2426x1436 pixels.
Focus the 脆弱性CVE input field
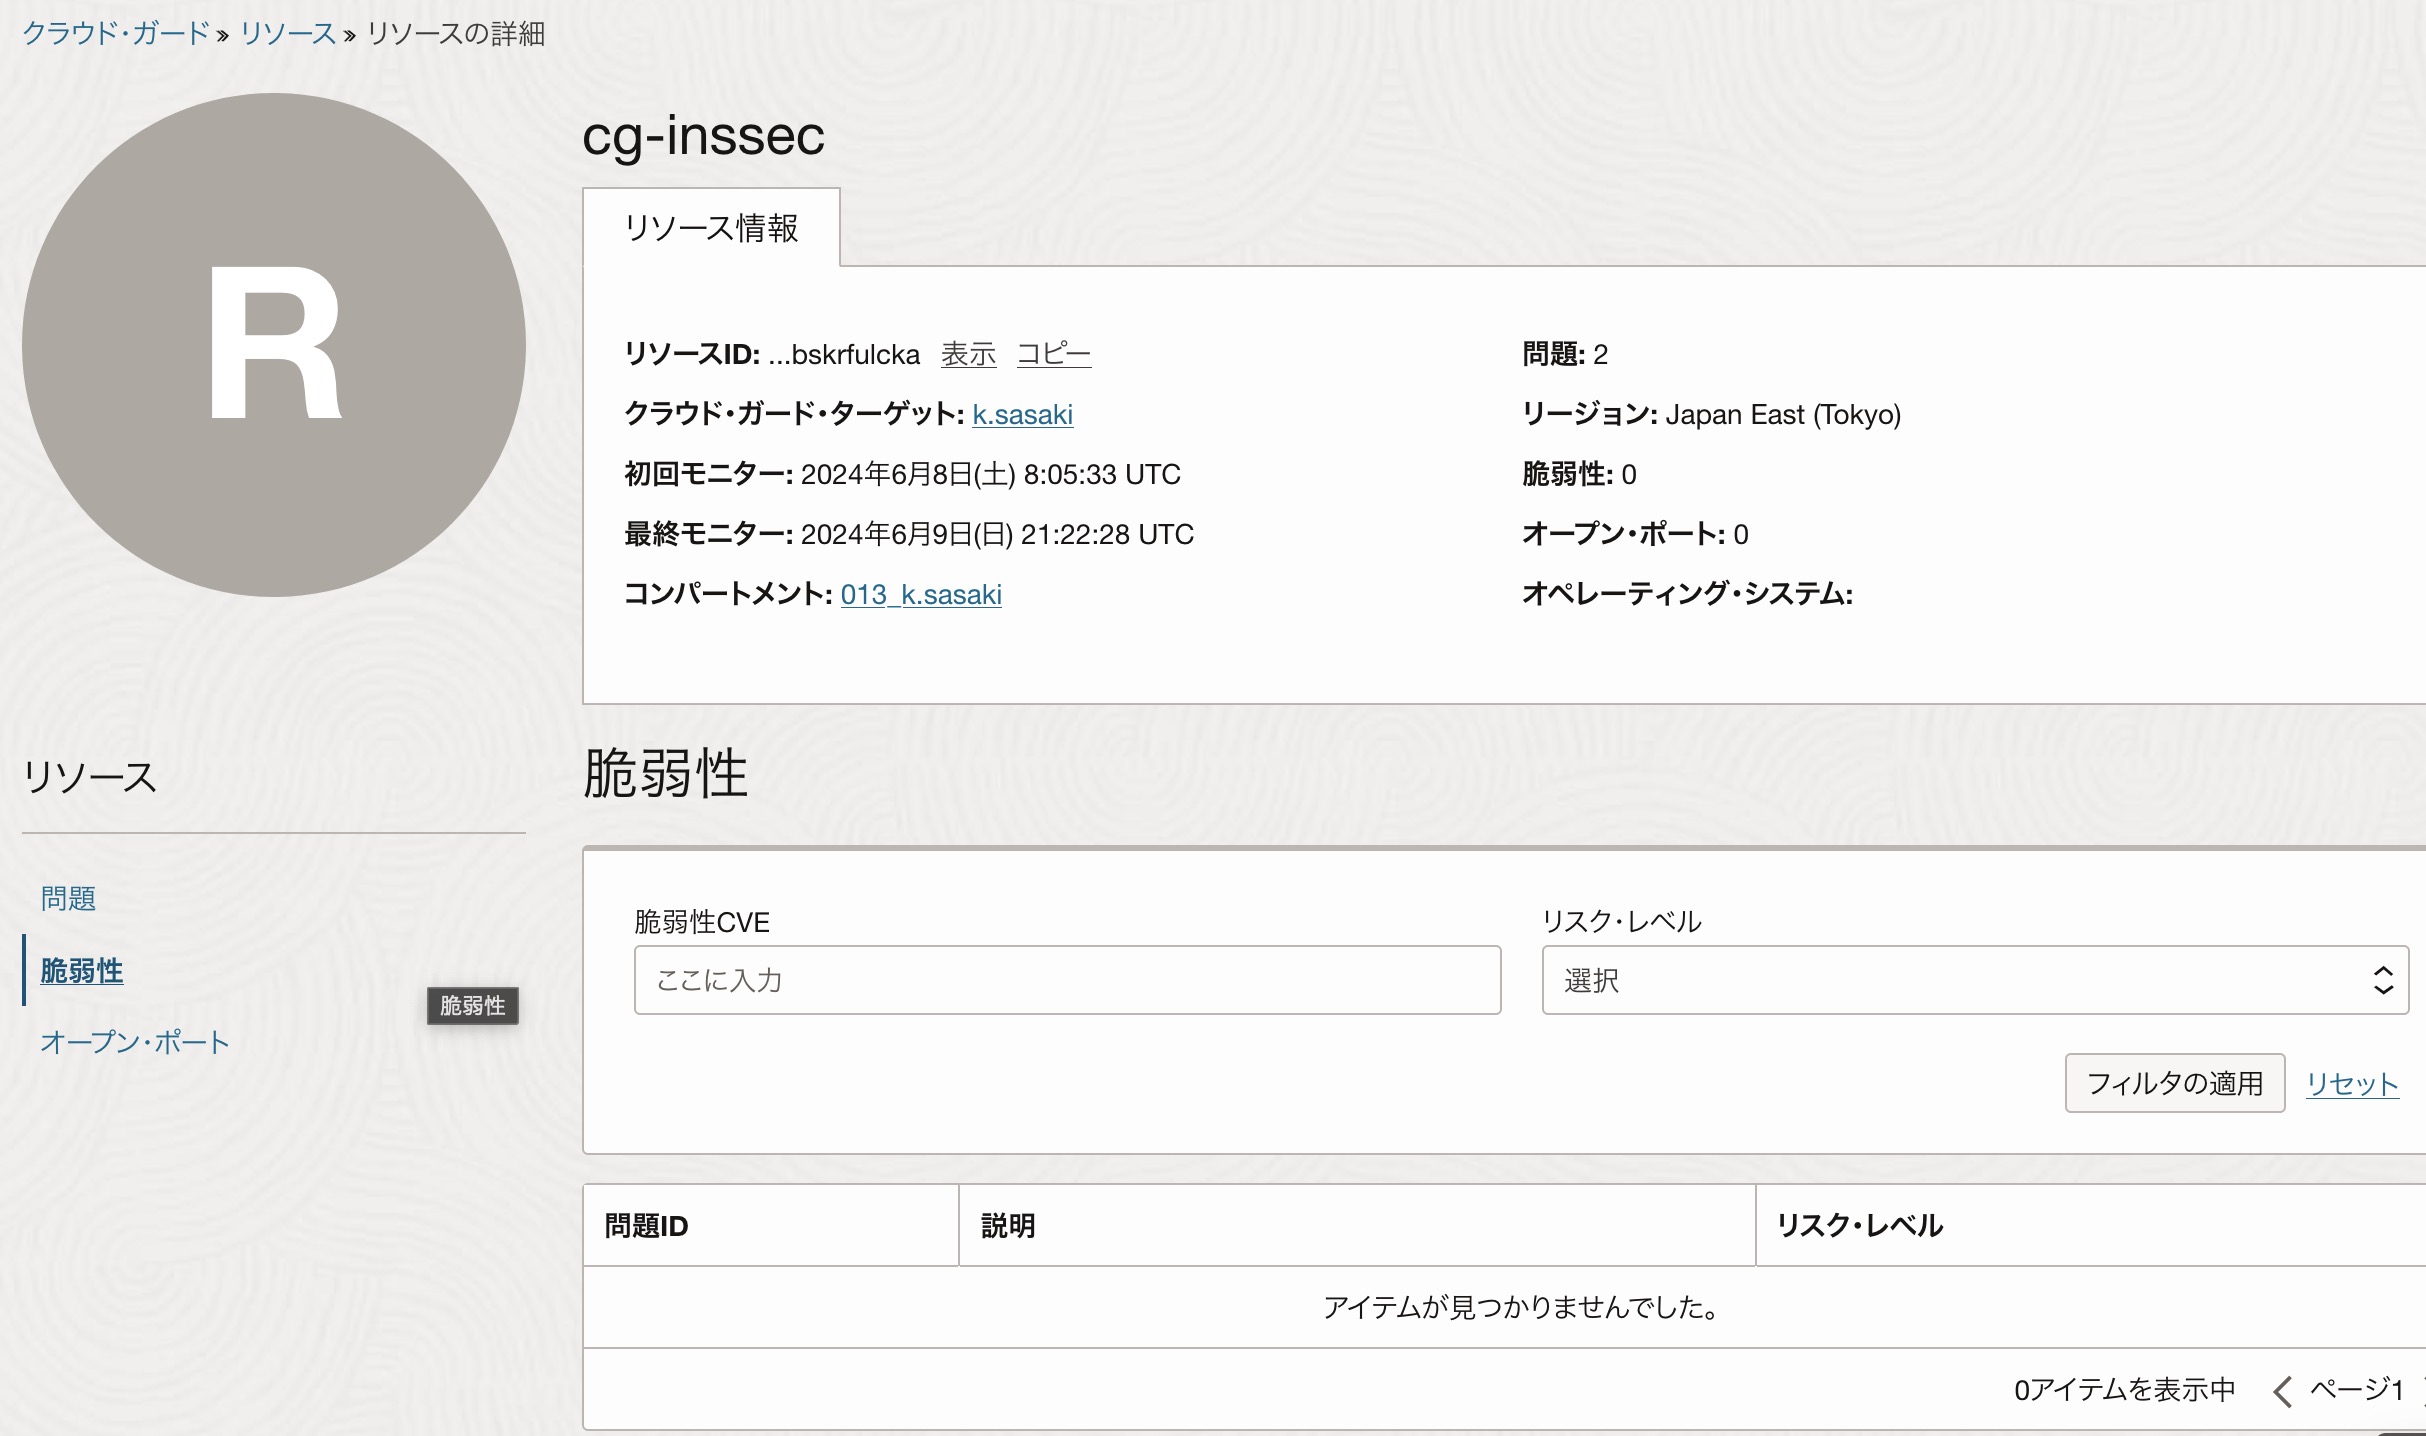click(x=1067, y=980)
